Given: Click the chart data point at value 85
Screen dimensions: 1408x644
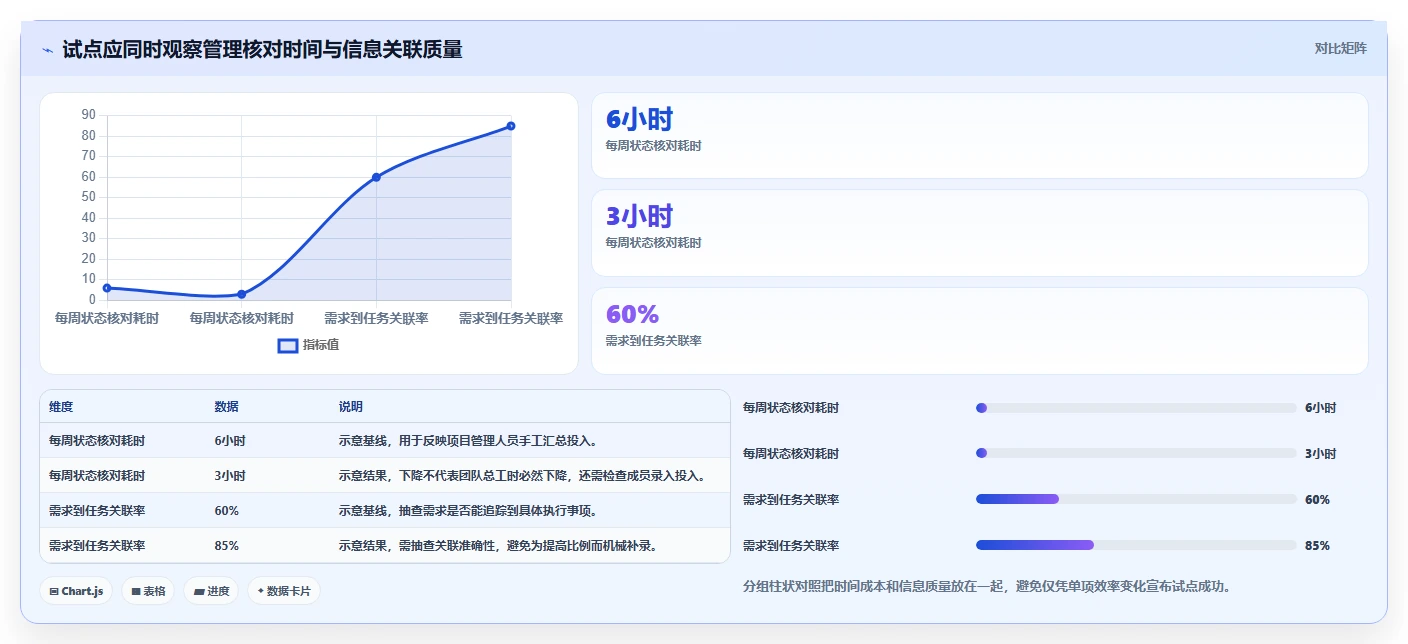Looking at the screenshot, I should 511,126.
